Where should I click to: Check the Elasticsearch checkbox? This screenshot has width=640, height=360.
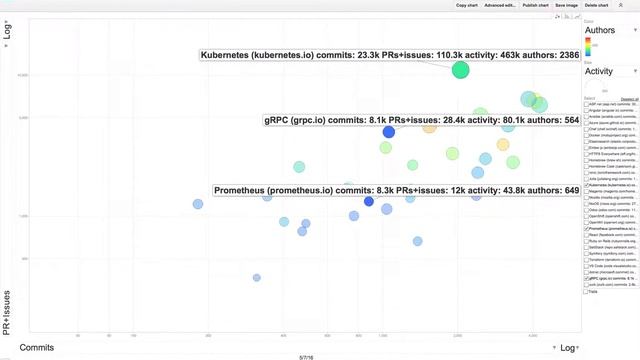click(x=587, y=142)
